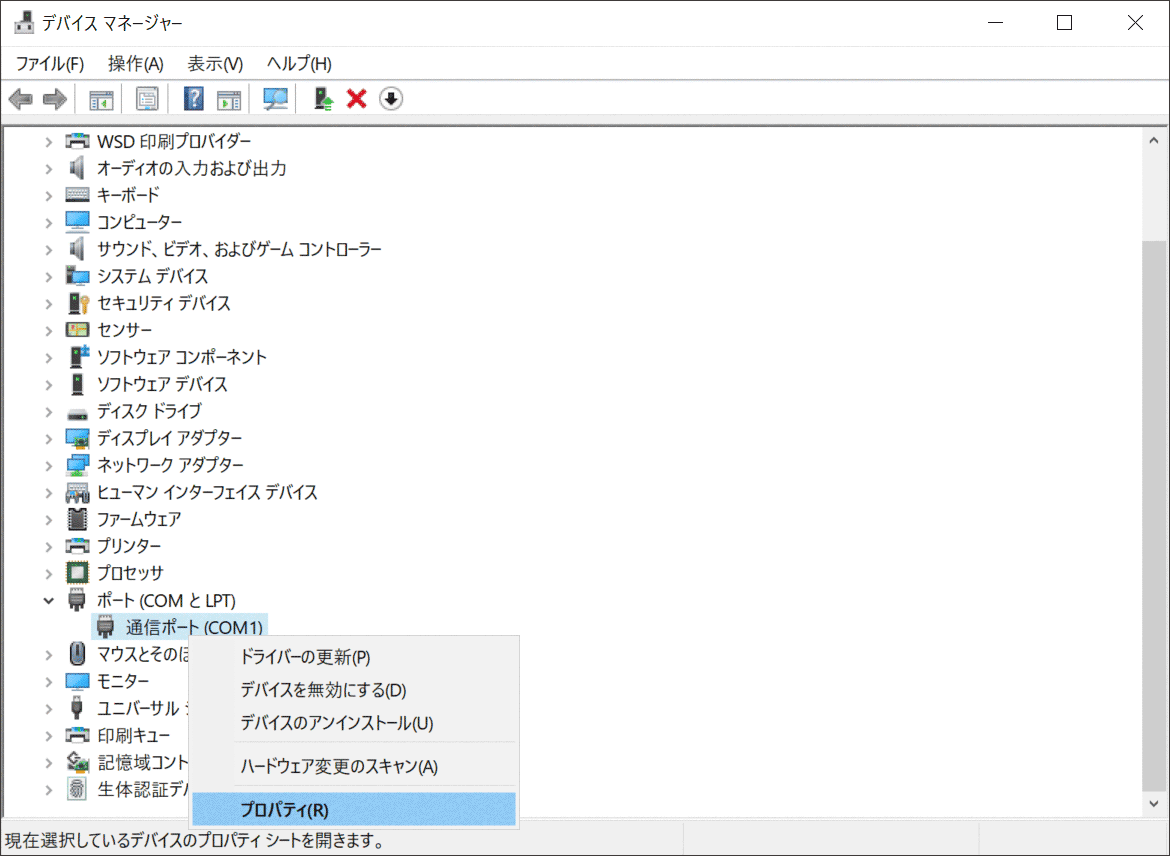Click the show/hide action pane icon

229,99
